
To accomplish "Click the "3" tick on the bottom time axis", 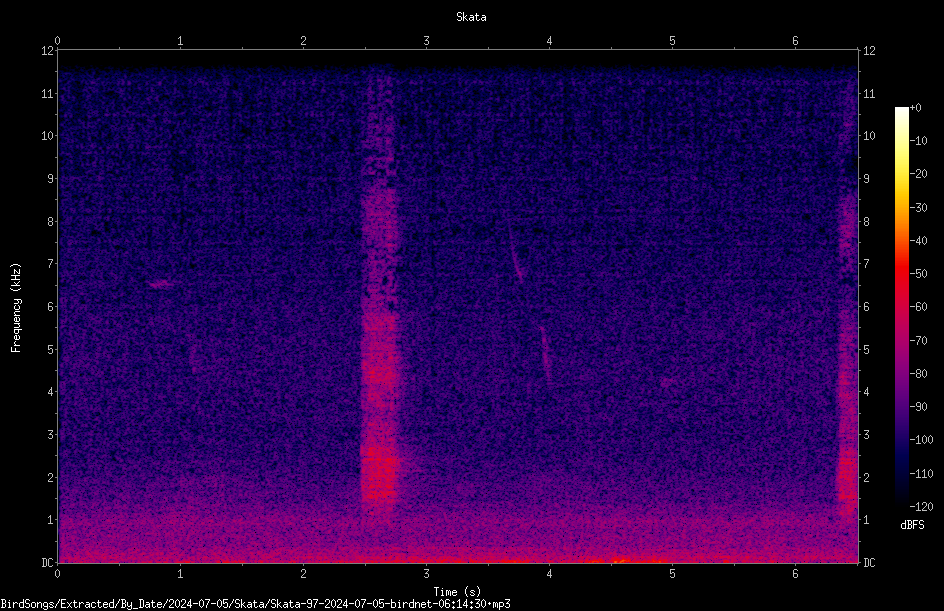I will (x=426, y=574).
